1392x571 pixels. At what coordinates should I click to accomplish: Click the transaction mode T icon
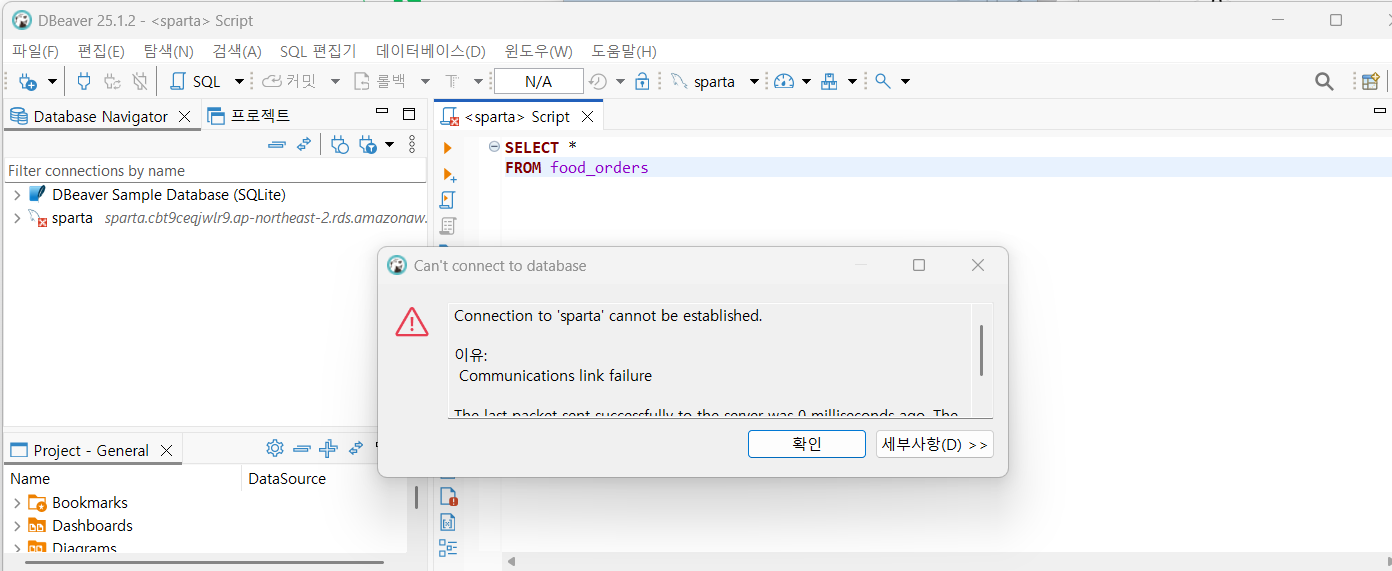(x=452, y=82)
